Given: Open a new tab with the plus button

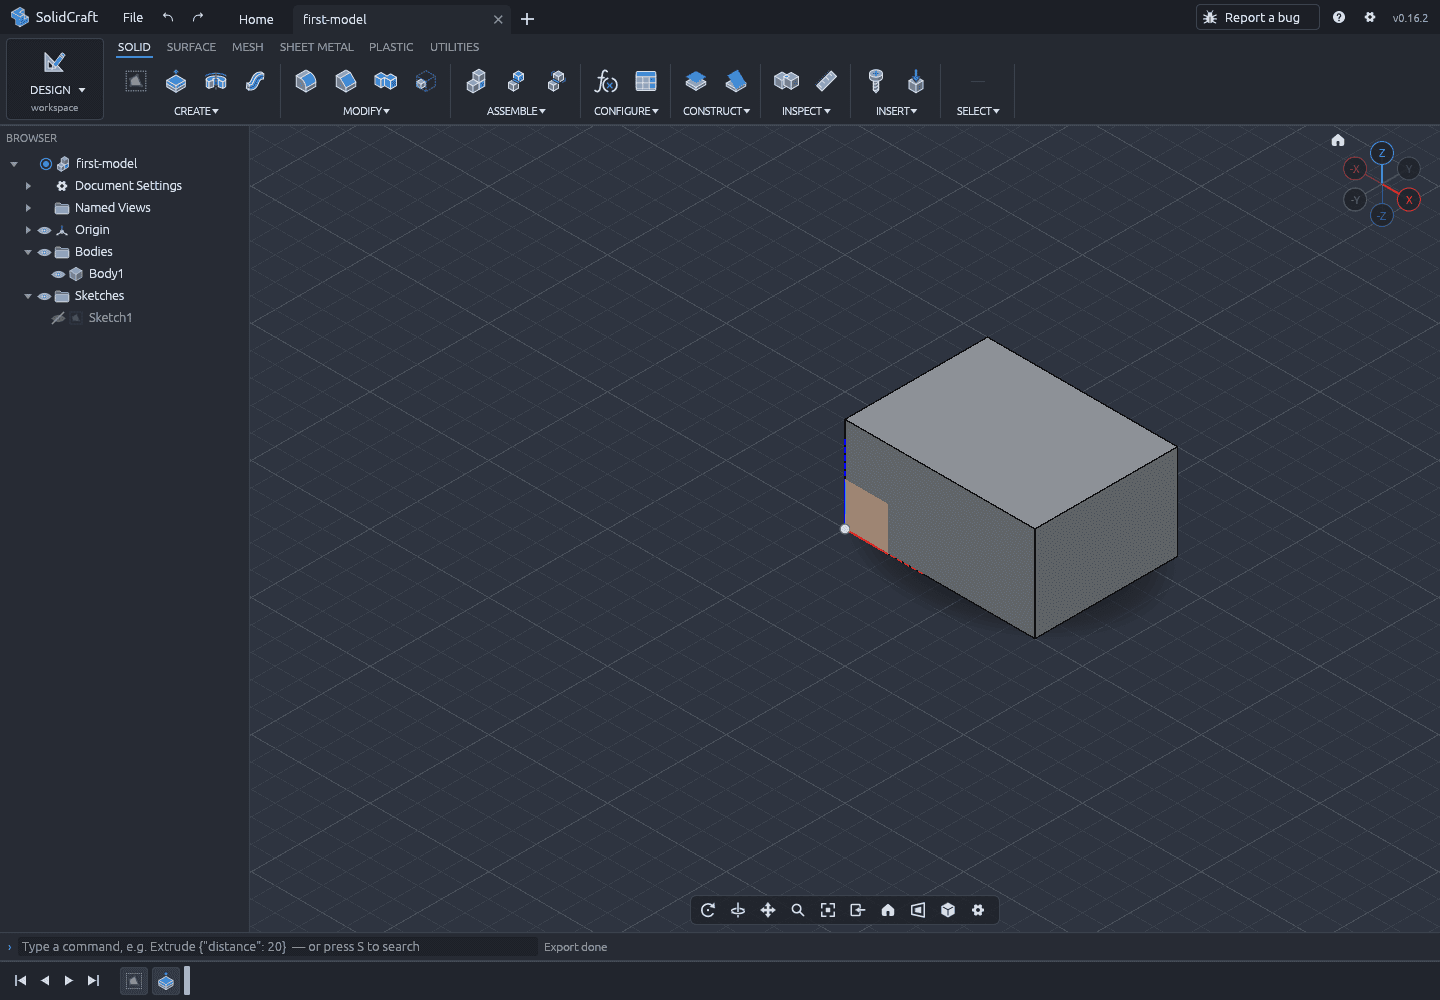Looking at the screenshot, I should [527, 19].
